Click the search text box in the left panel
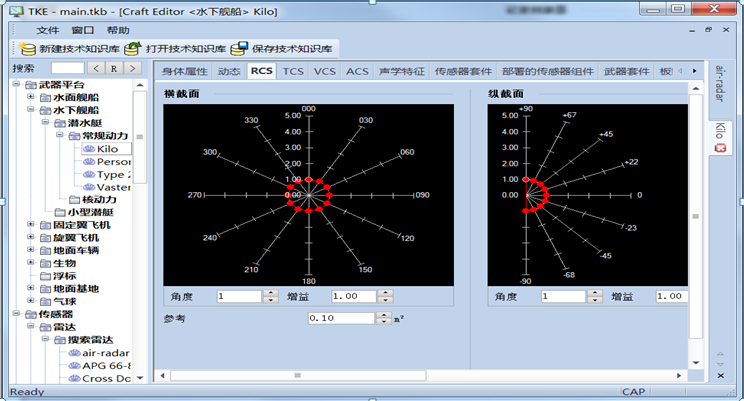 pyautogui.click(x=60, y=69)
